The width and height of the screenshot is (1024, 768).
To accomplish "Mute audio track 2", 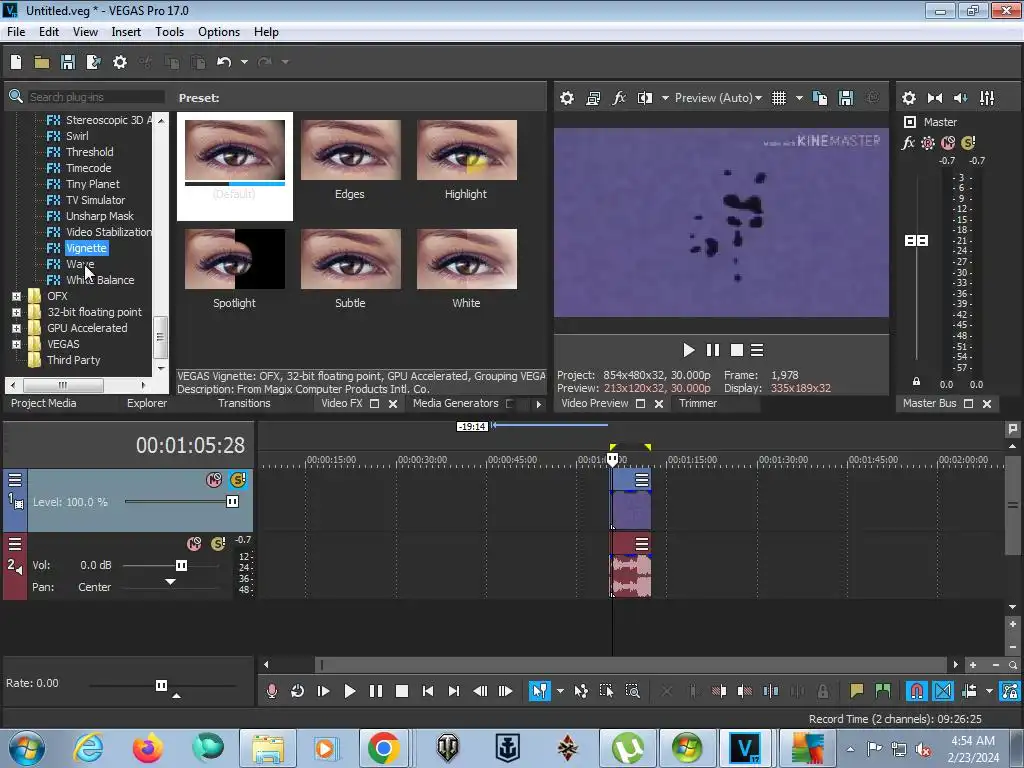I will coord(194,543).
